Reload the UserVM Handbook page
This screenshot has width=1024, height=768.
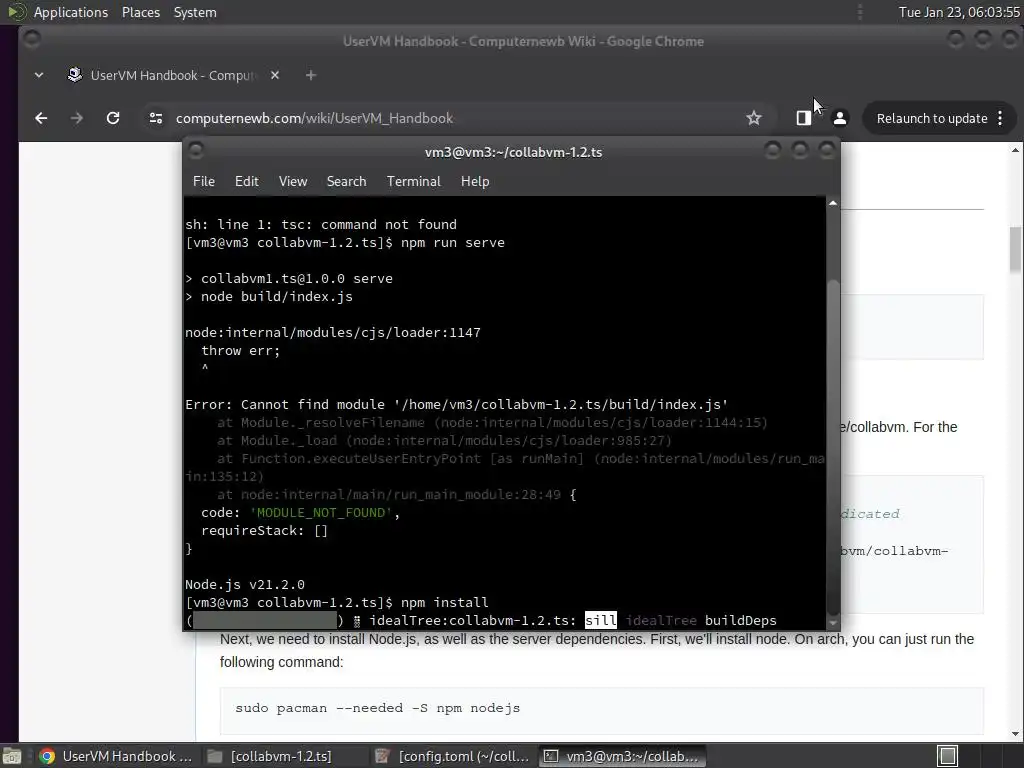pos(113,118)
